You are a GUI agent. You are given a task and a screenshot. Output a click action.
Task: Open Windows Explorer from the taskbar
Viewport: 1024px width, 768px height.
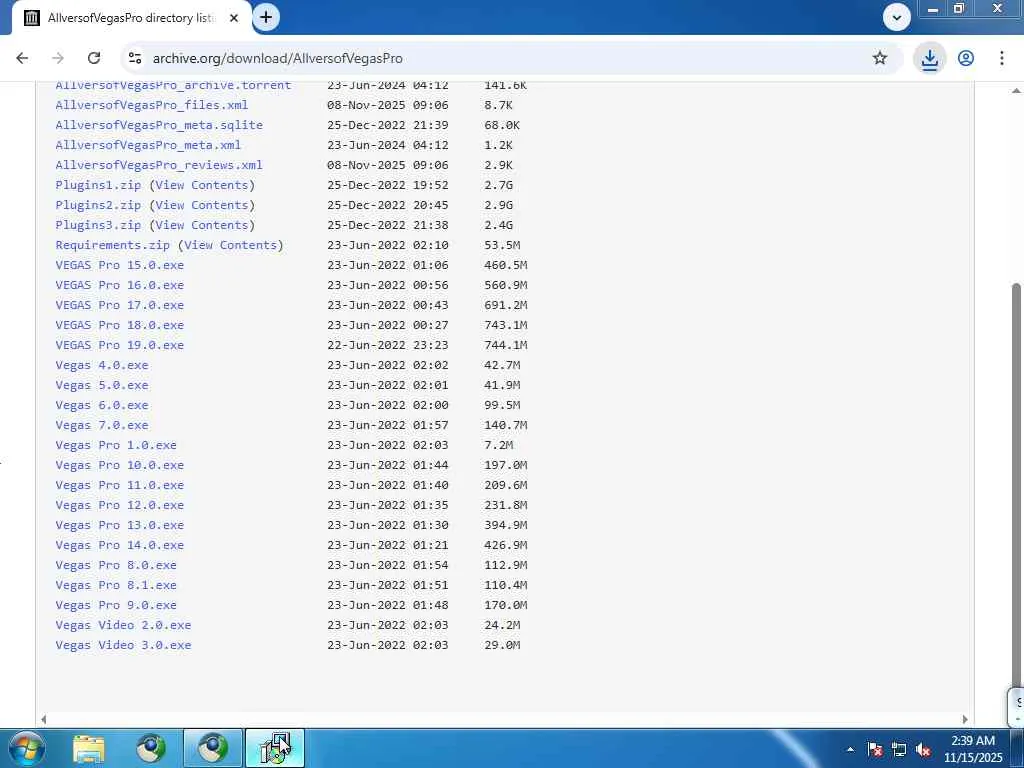pos(89,748)
